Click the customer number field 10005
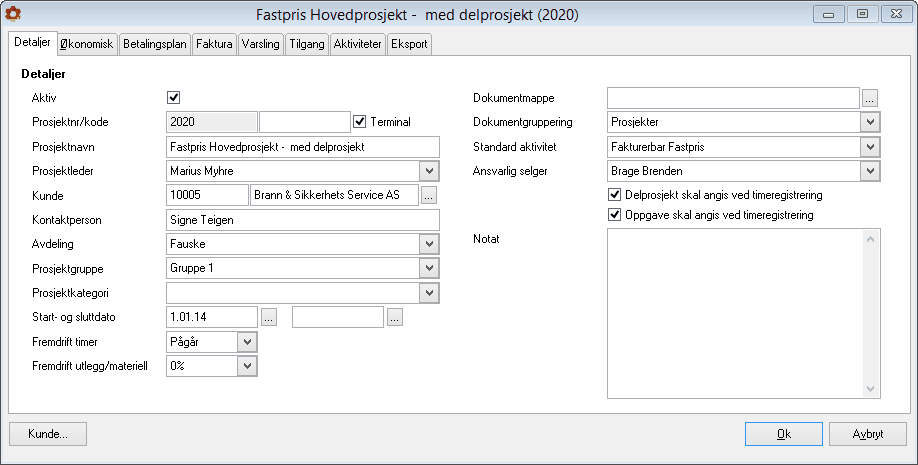This screenshot has width=918, height=465. pos(207,196)
